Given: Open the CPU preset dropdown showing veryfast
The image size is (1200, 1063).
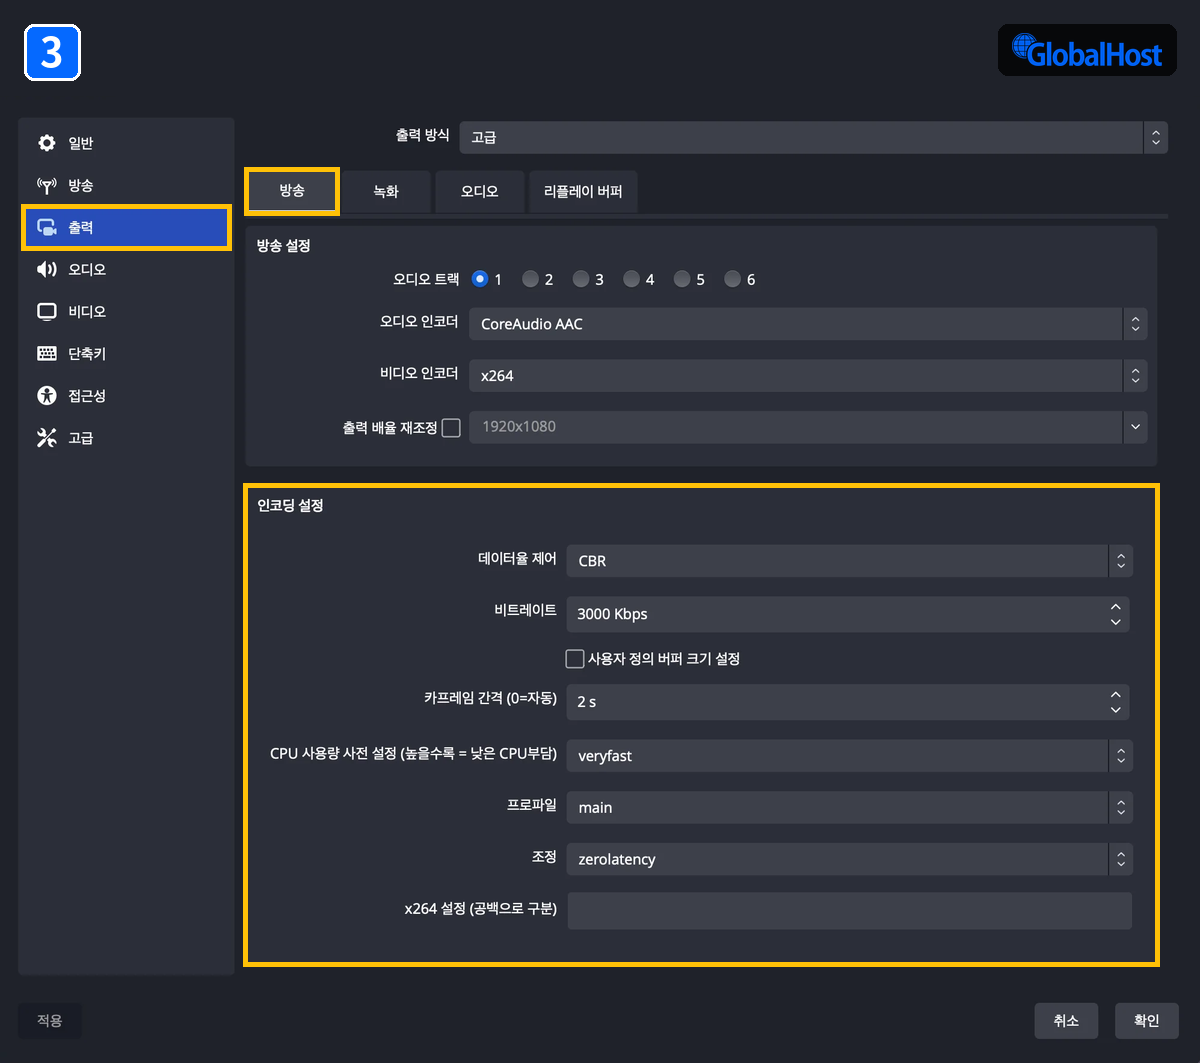Looking at the screenshot, I should coord(850,756).
